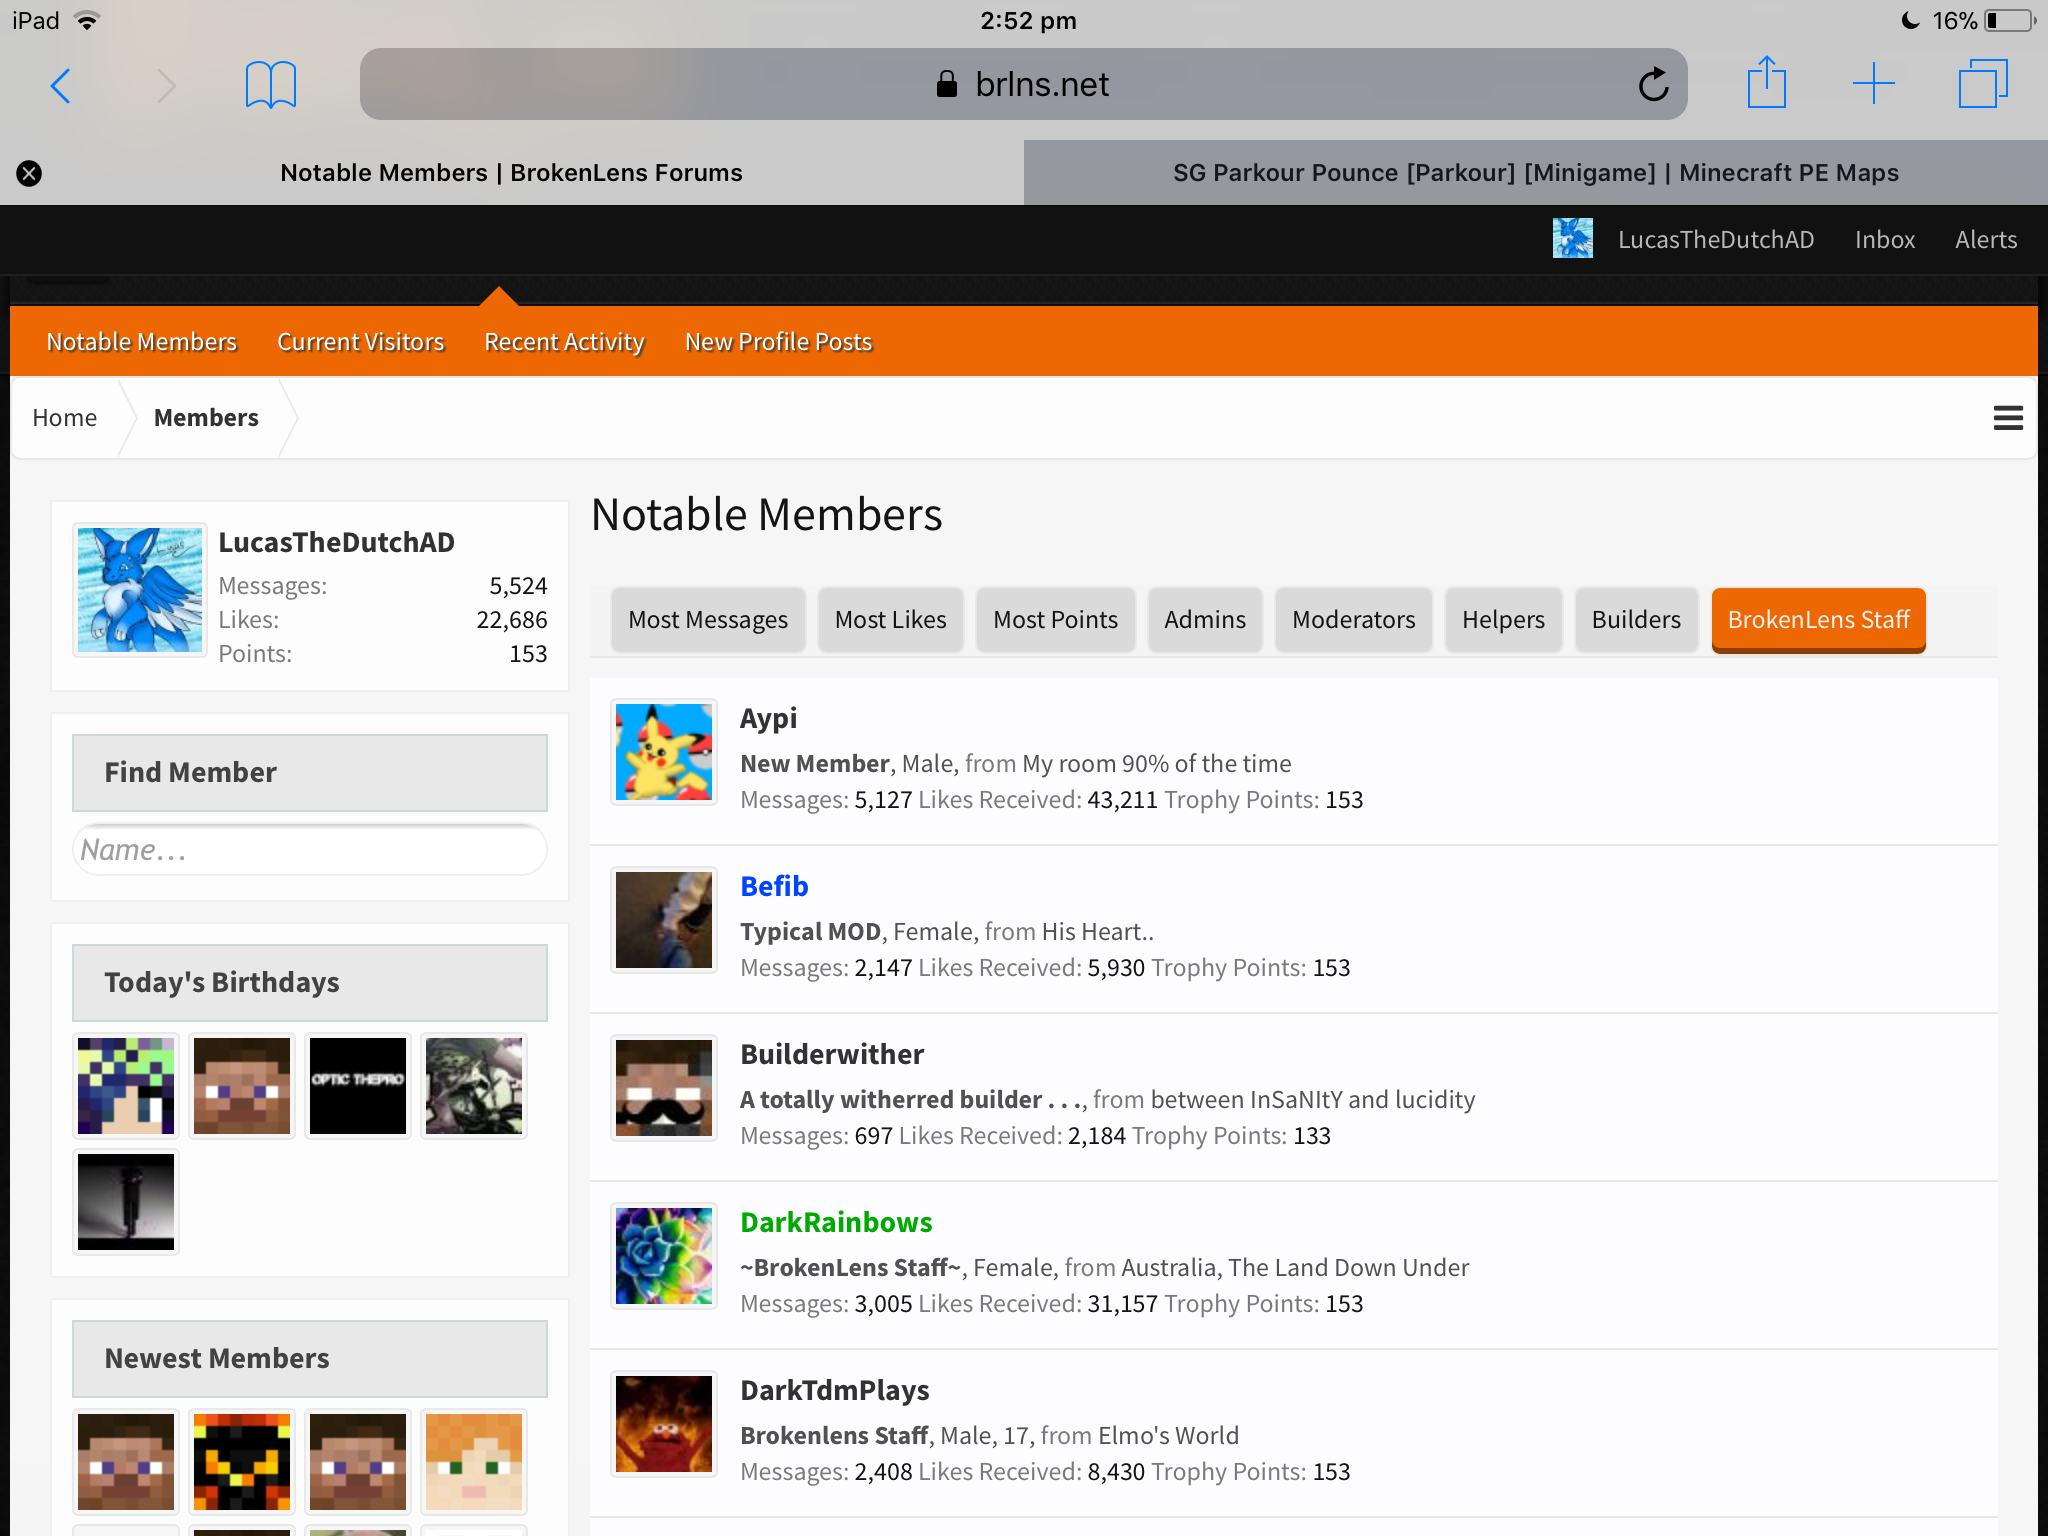Viewport: 2048px width, 1536px height.
Task: Open Befib's profile name link
Action: [774, 886]
